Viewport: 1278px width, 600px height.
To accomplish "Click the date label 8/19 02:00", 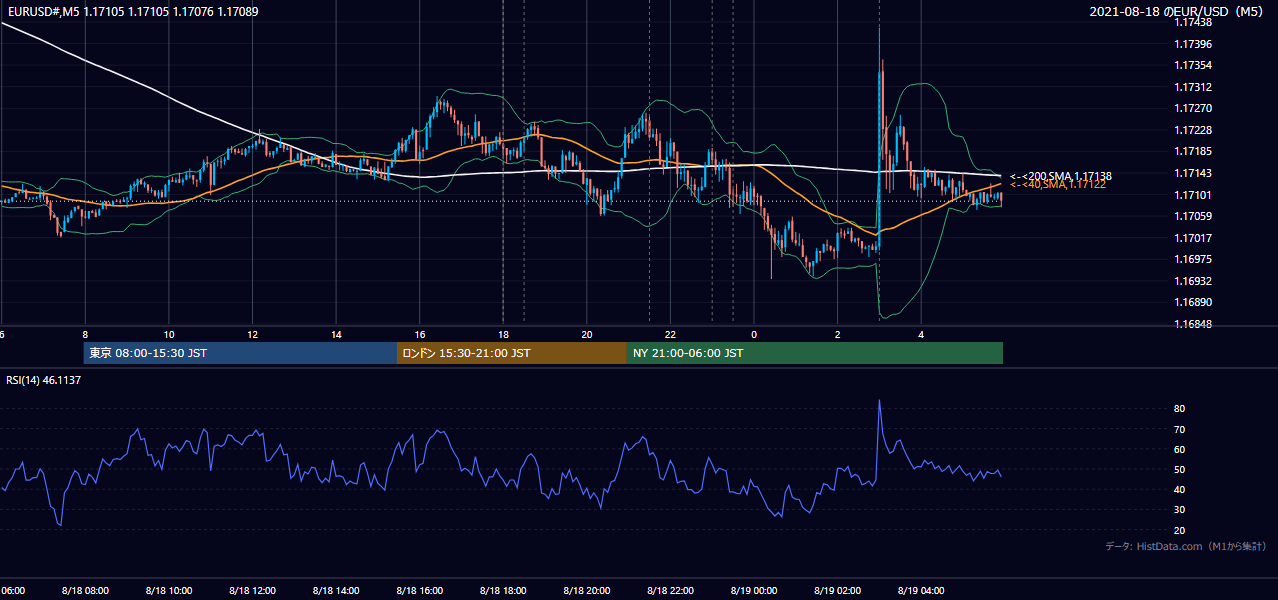I will tap(837, 590).
